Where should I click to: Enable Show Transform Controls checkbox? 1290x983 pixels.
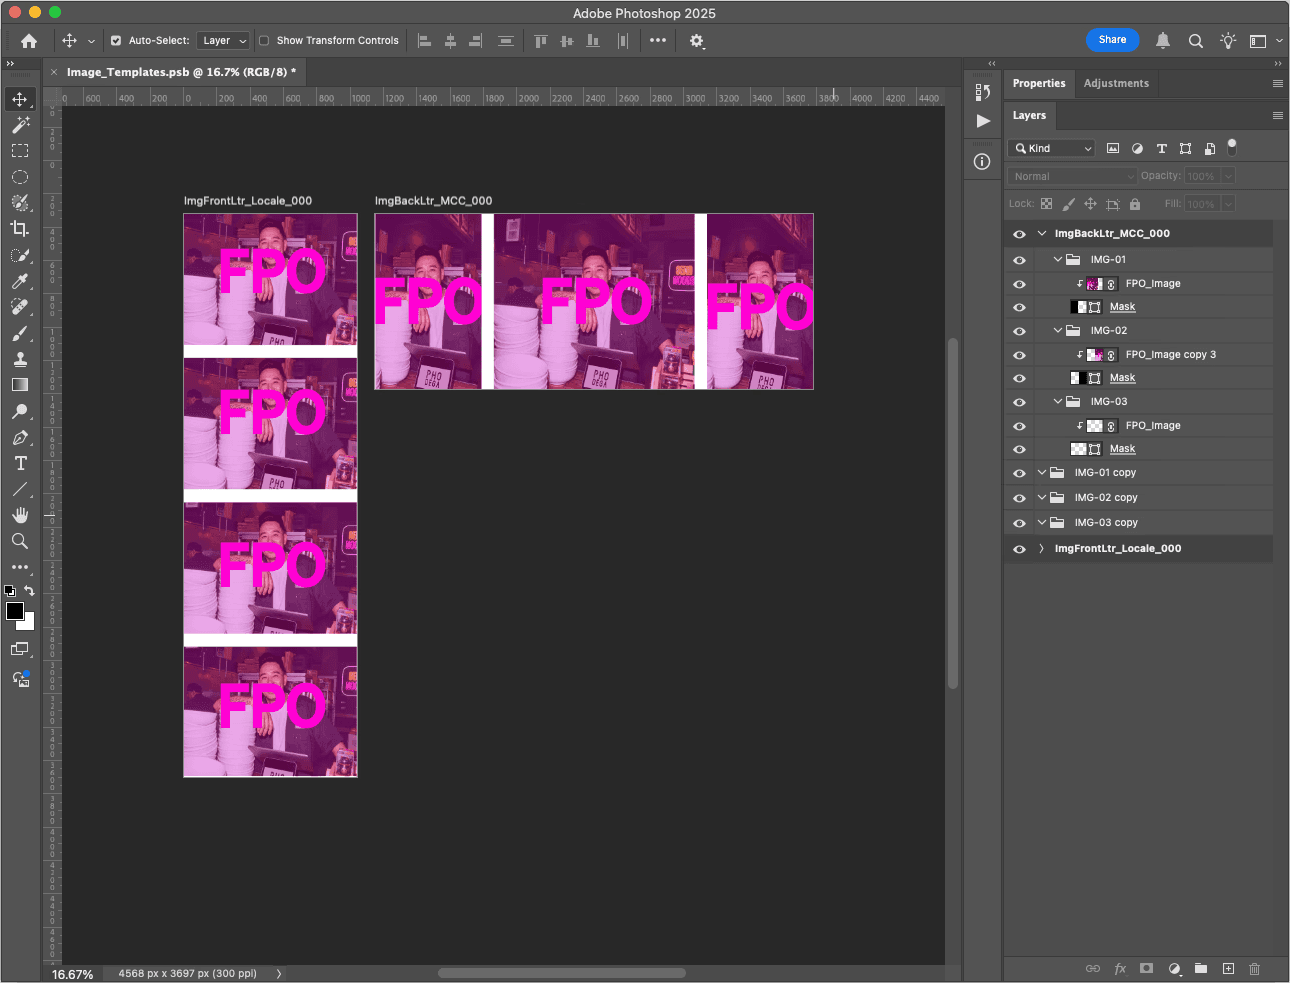point(264,41)
